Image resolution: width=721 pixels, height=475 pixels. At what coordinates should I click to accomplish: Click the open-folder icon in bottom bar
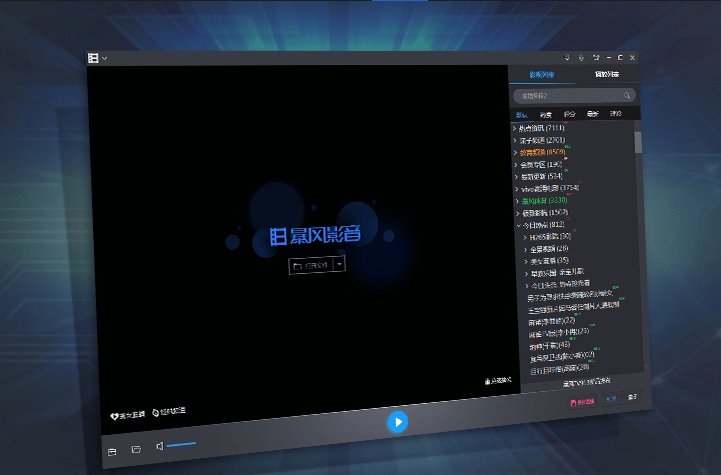136,449
